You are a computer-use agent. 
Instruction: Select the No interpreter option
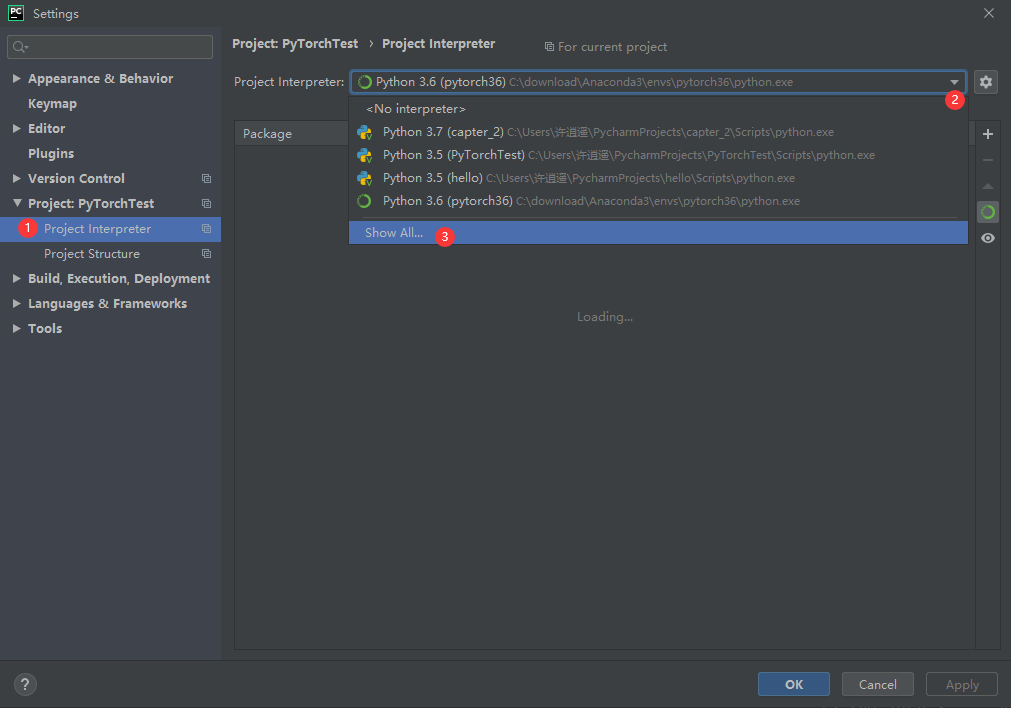[x=415, y=108]
